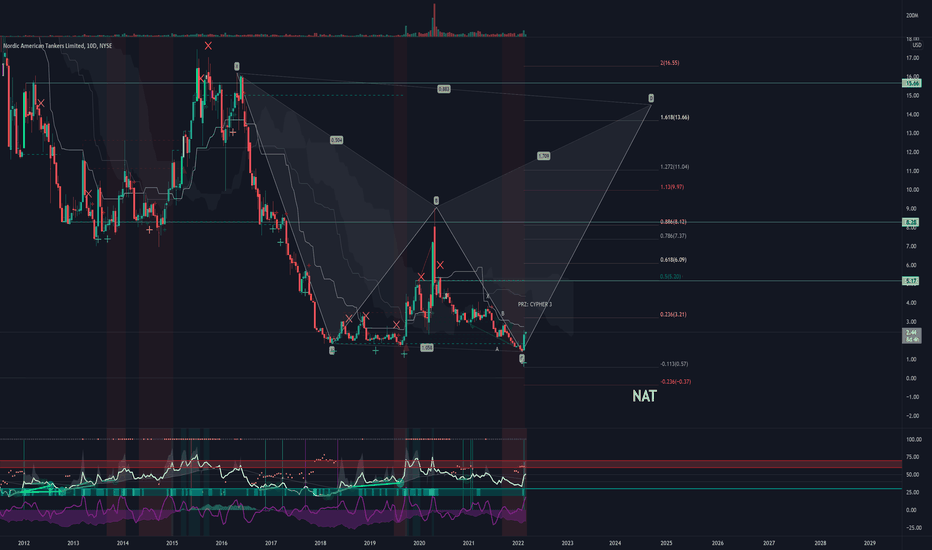Click the 2025 label on time axis
Viewport: 932px width, 550px height.
[x=666, y=543]
